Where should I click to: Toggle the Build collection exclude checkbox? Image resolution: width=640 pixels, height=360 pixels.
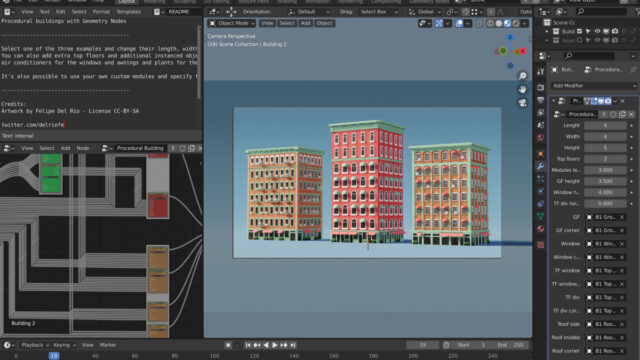(x=580, y=31)
